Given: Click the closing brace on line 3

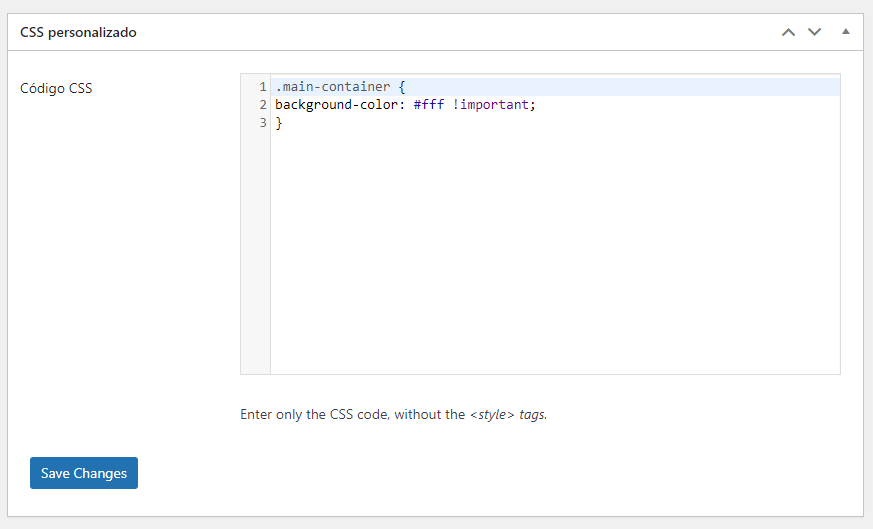Looking at the screenshot, I should coord(279,123).
